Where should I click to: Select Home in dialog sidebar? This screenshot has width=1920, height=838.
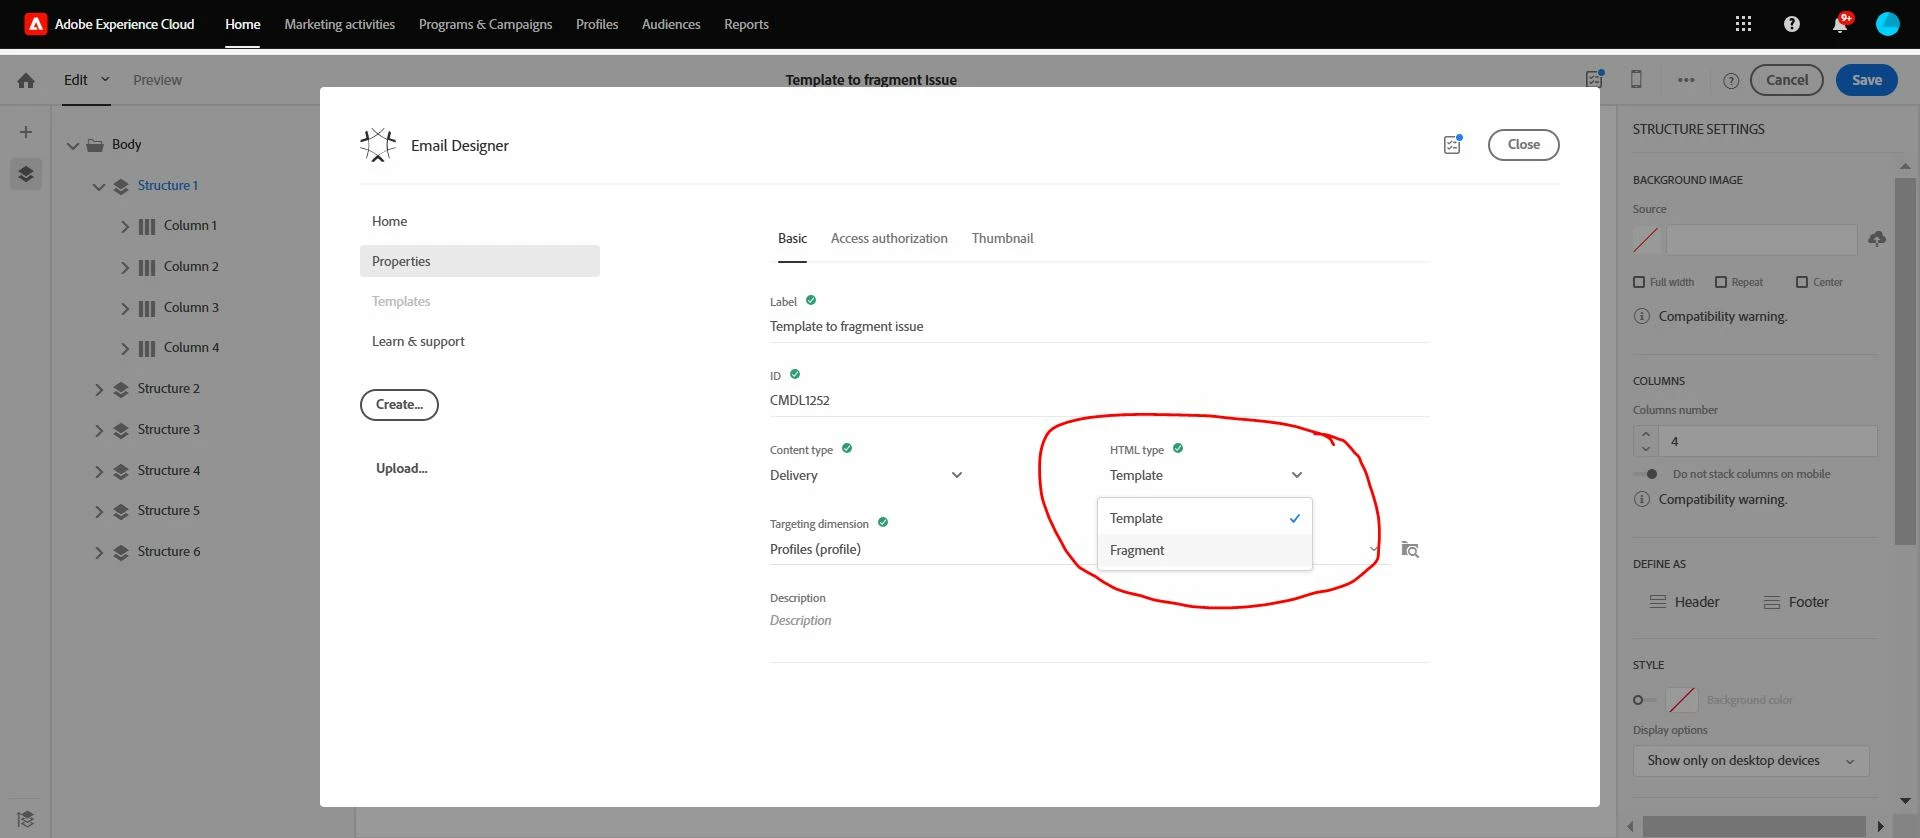point(389,221)
